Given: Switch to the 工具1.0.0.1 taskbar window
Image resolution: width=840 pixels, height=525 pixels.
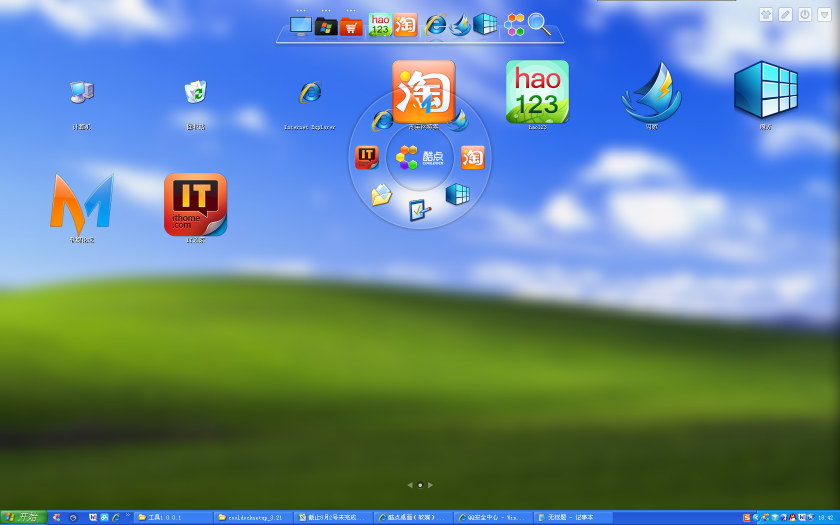Looking at the screenshot, I should (x=173, y=518).
